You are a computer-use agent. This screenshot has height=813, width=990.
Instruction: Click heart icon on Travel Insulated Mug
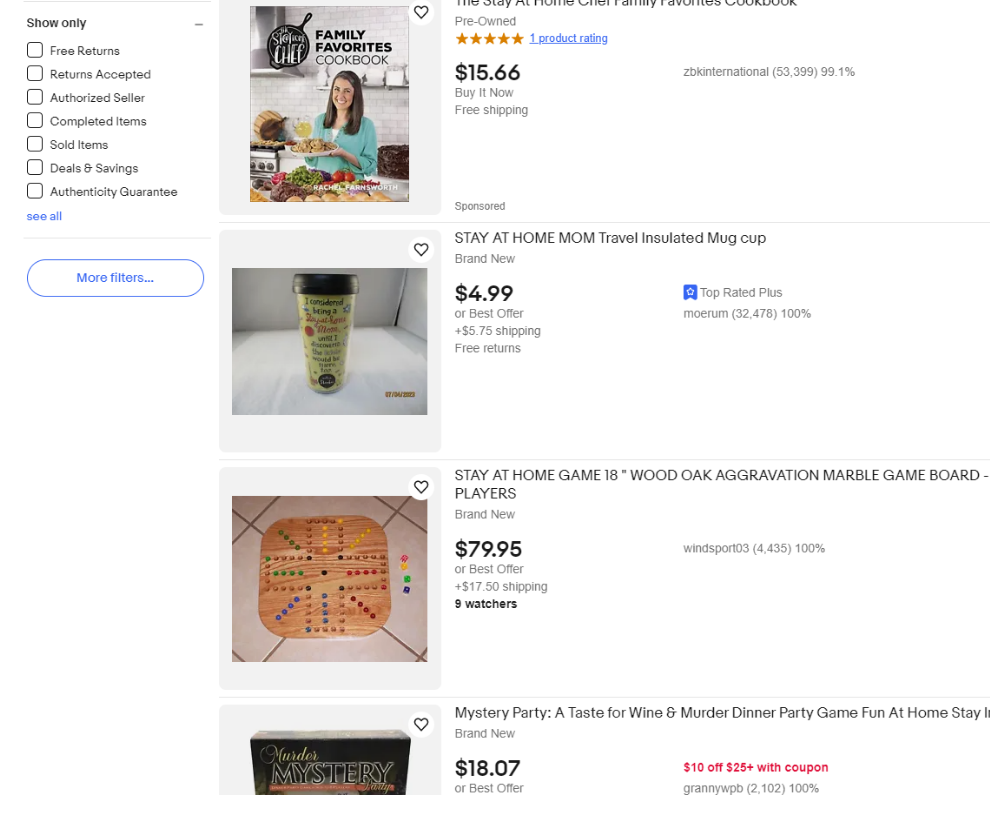(x=421, y=250)
